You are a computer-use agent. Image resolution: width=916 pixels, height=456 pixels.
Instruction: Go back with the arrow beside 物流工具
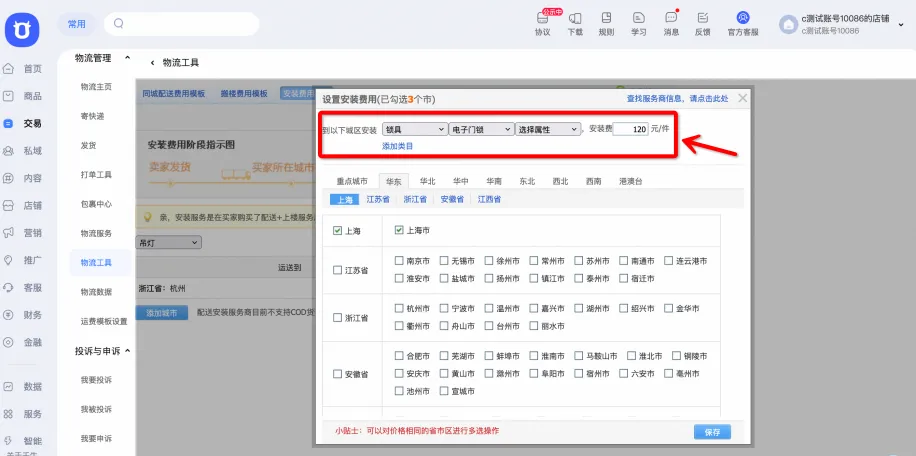[152, 62]
